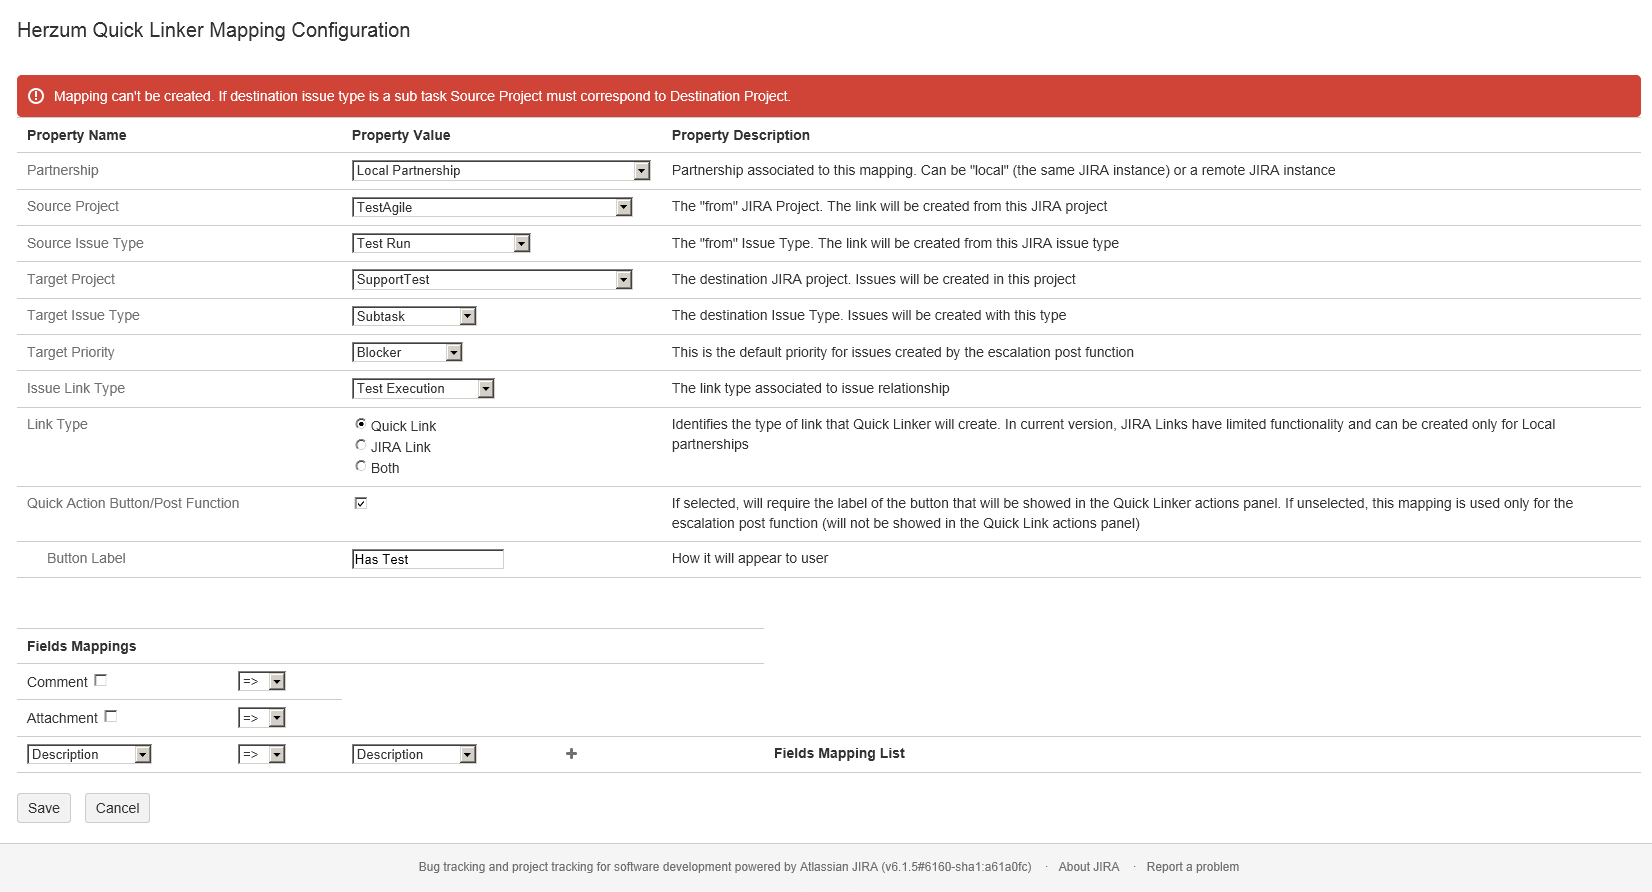Screen dimensions: 1652x892
Task: Click the Save button
Action: click(44, 808)
